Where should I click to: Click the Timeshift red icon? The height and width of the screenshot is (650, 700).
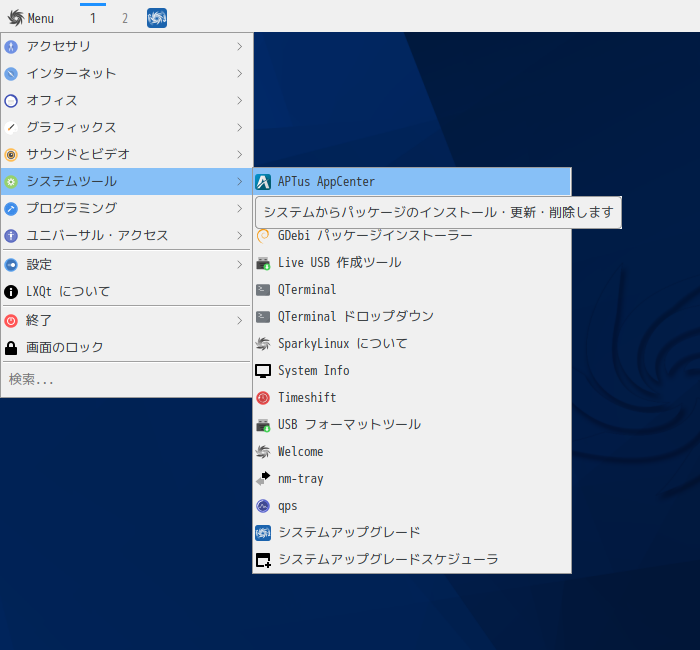pos(263,397)
